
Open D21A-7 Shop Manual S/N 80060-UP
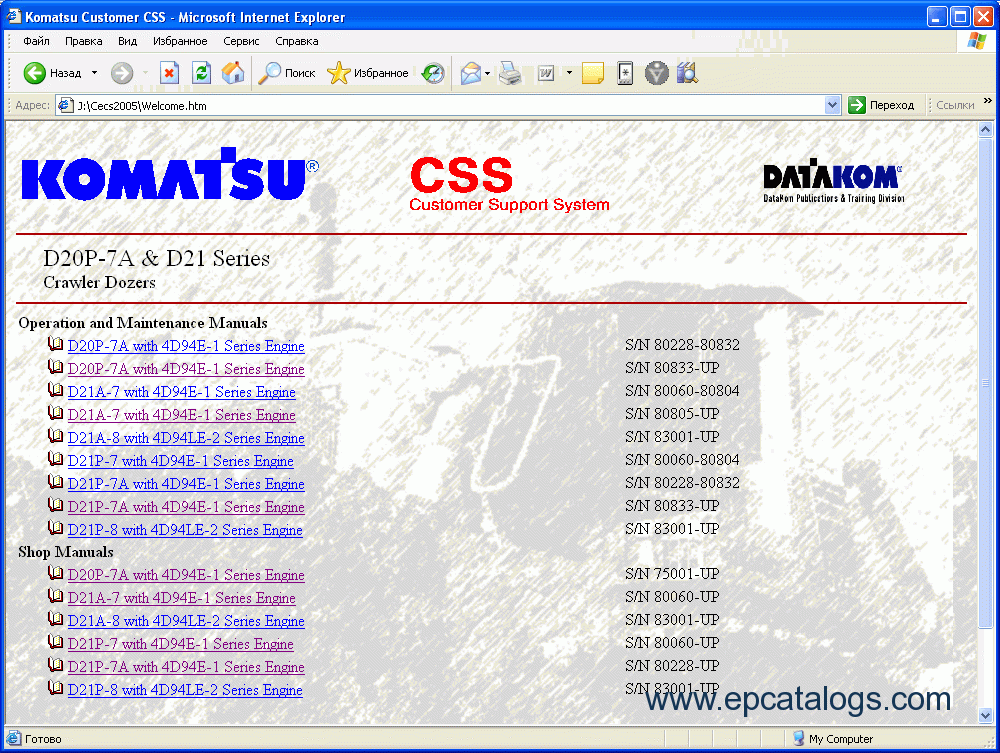coord(182,598)
